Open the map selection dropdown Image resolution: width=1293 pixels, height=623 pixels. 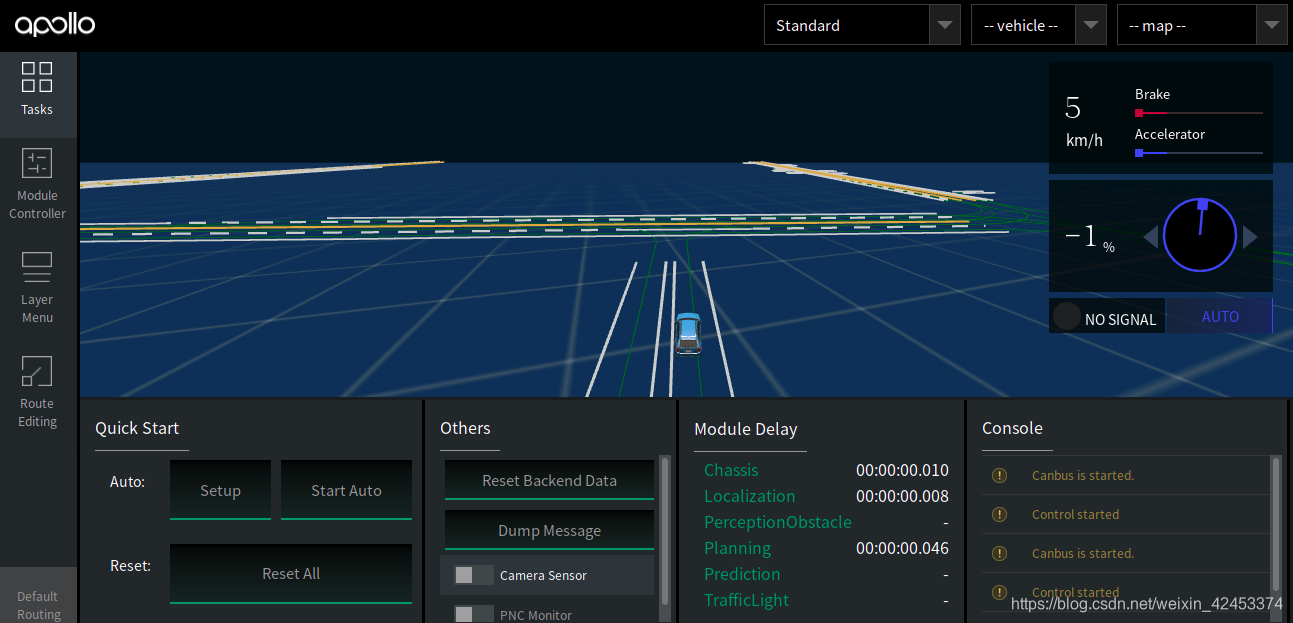pos(1201,25)
